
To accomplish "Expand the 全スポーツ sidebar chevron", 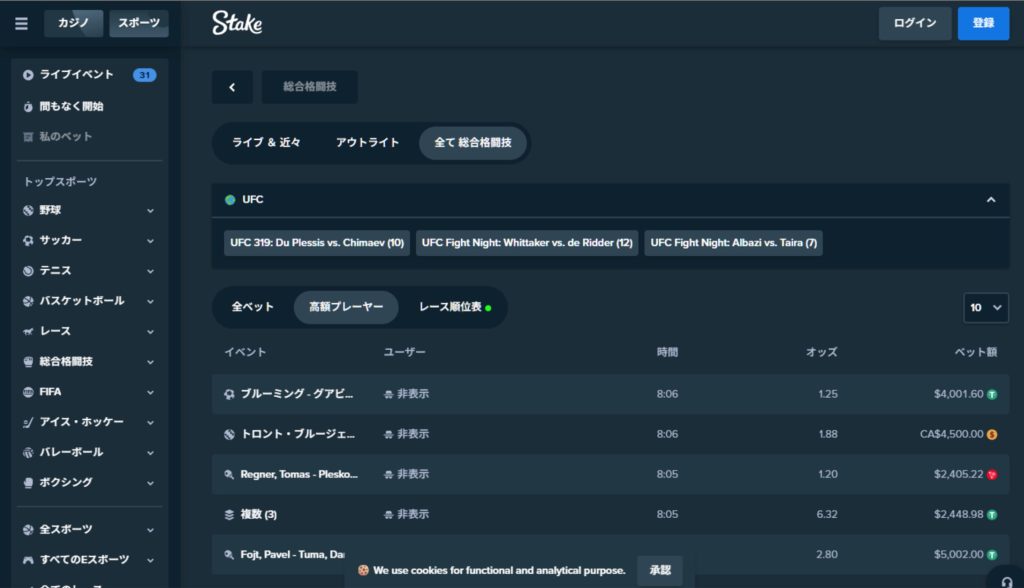I will click(150, 530).
